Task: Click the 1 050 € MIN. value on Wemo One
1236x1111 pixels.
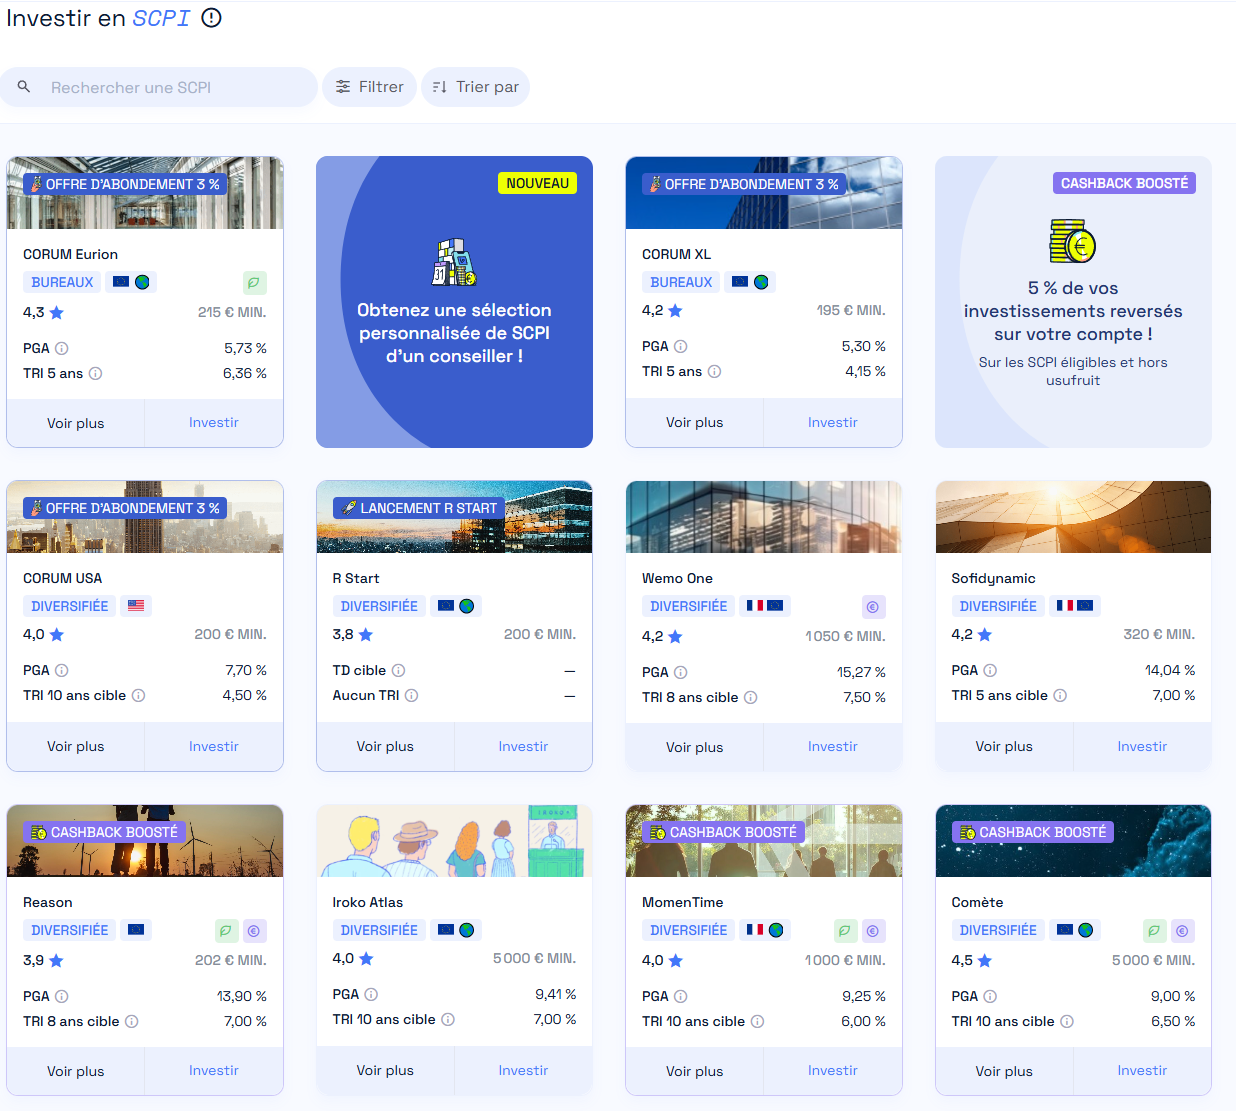Action: pyautogui.click(x=845, y=636)
